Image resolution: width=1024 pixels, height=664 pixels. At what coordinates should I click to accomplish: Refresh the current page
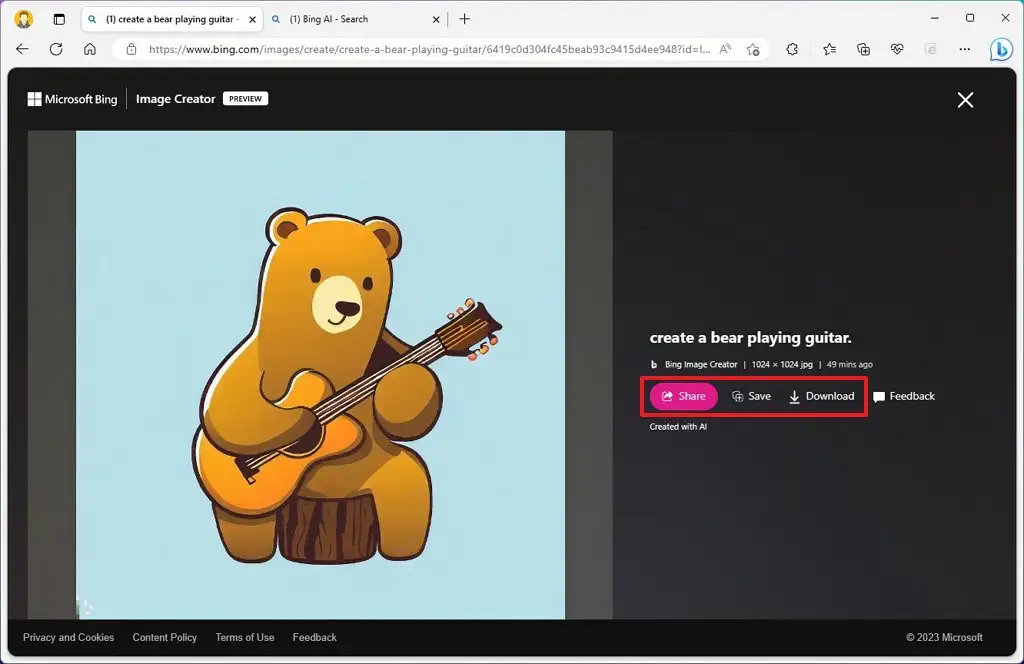tap(56, 49)
